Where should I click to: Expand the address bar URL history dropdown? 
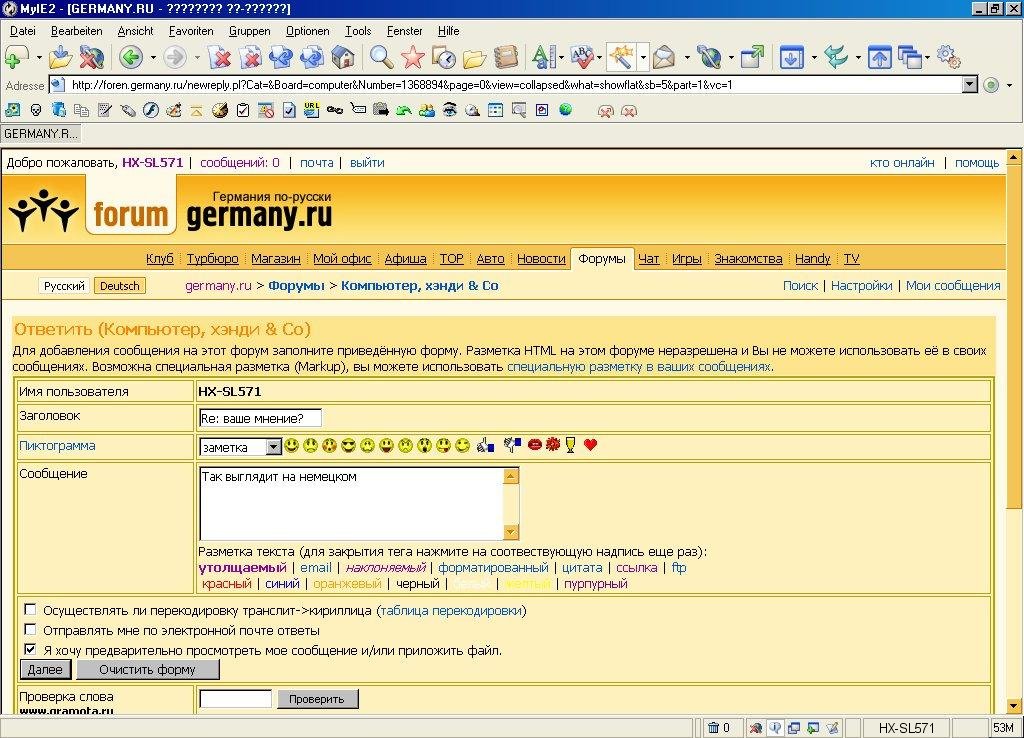pyautogui.click(x=970, y=85)
